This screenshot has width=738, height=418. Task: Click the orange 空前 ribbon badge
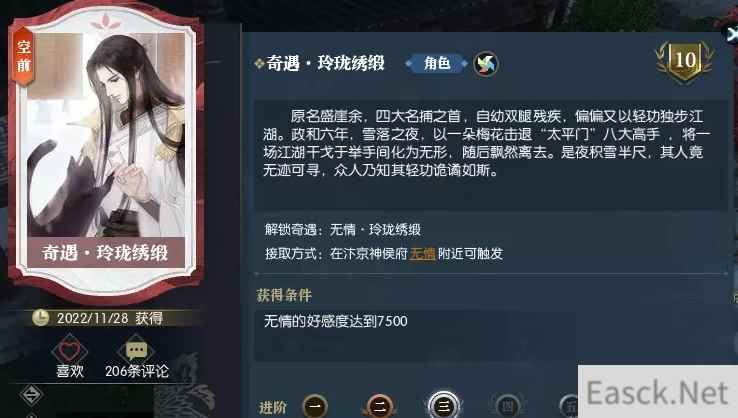(x=24, y=56)
